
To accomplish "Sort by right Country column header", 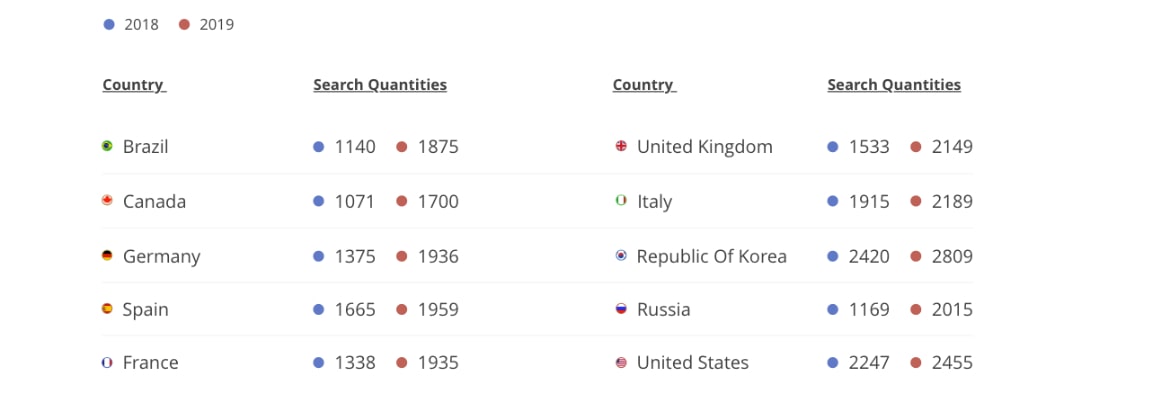I will point(645,85).
